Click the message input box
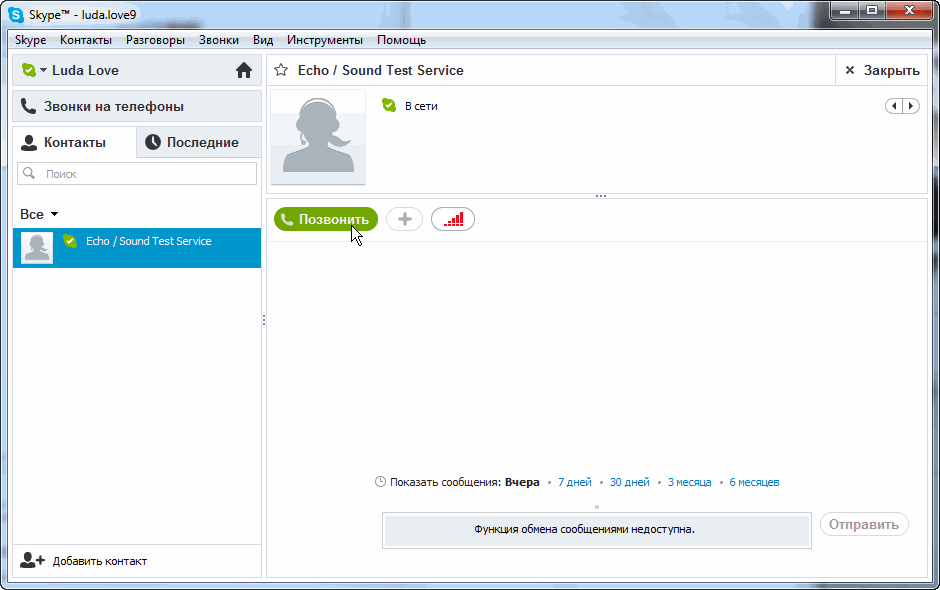Screen dimensions: 940x590 tap(597, 530)
